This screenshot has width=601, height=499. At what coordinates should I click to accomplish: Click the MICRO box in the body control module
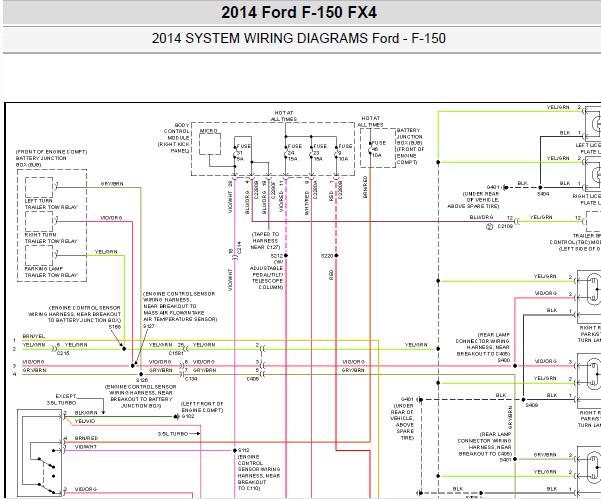pyautogui.click(x=210, y=144)
